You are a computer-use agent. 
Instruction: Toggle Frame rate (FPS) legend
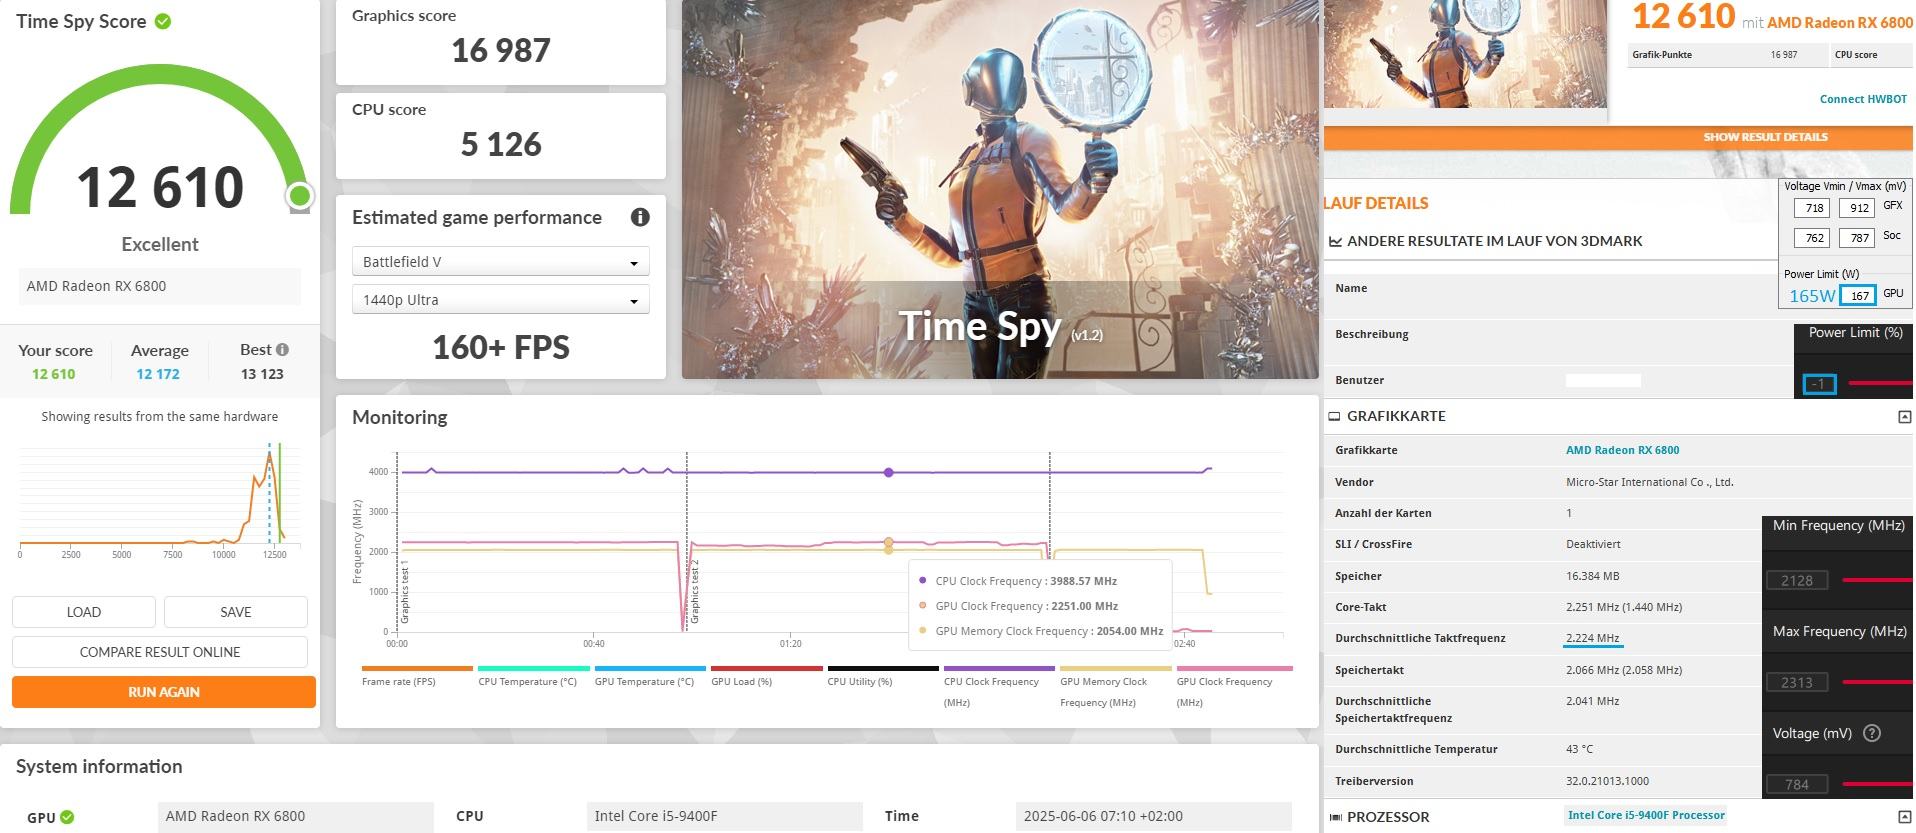(x=417, y=677)
